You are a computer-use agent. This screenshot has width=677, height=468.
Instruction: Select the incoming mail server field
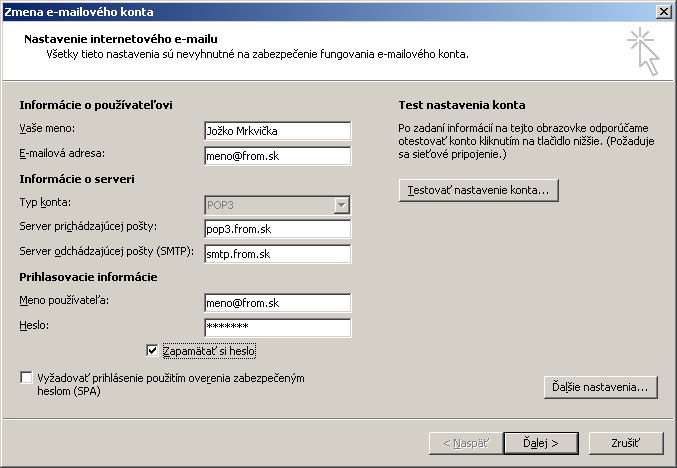(x=275, y=229)
